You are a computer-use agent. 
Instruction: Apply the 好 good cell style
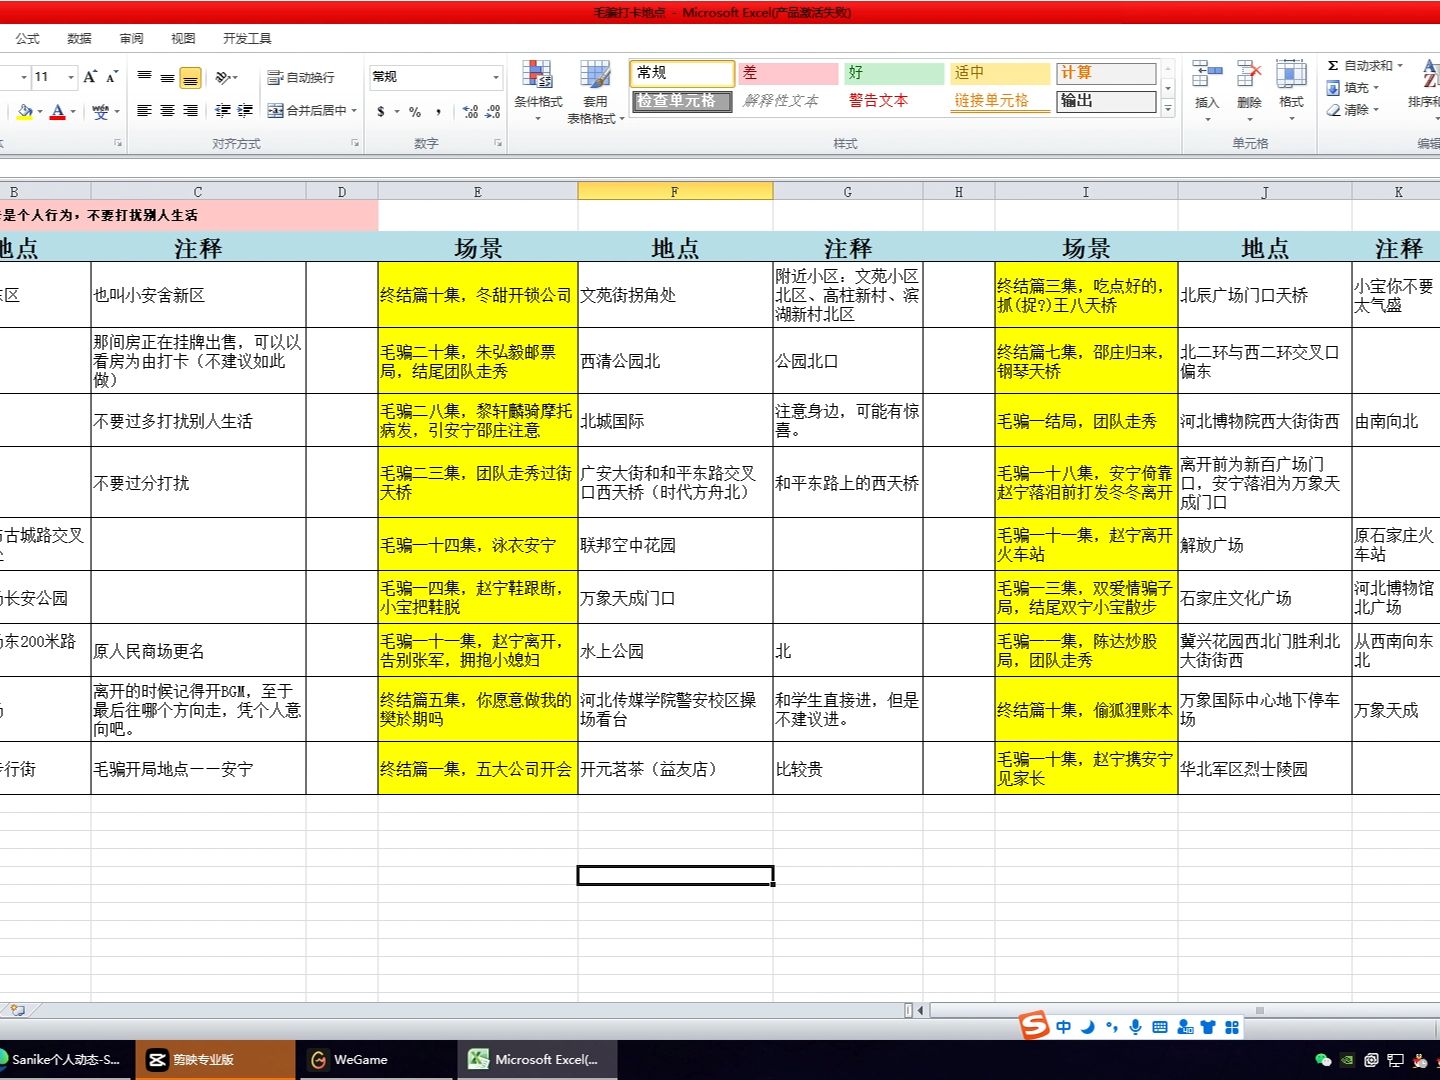(894, 73)
